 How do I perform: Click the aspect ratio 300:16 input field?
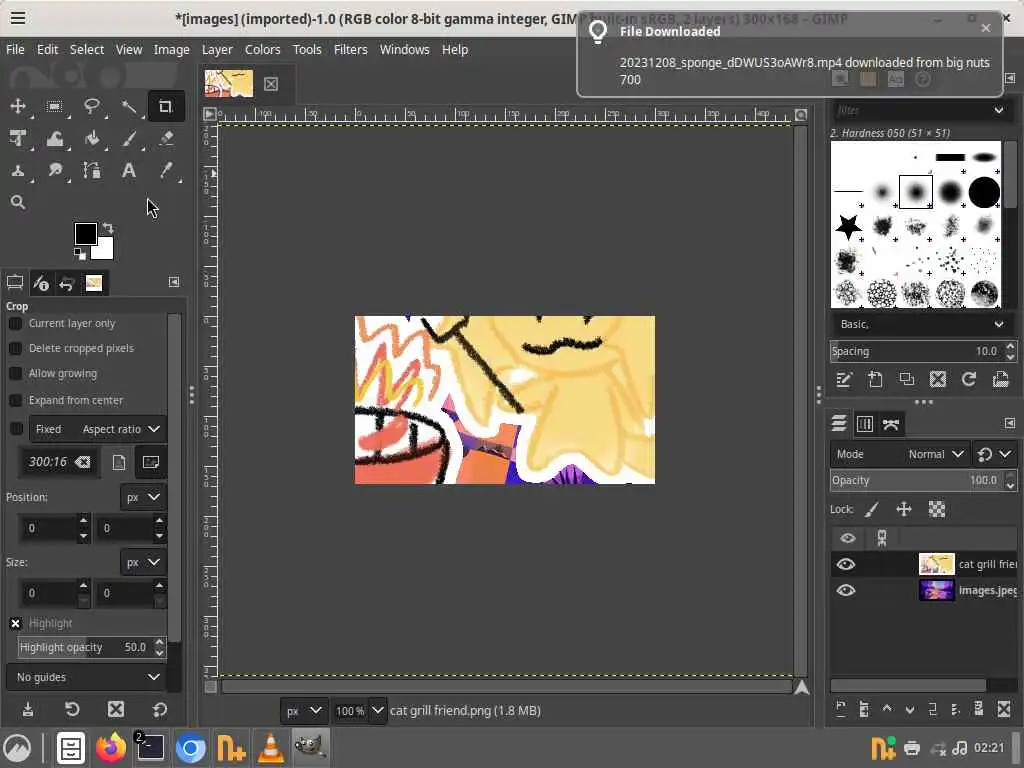(57, 462)
